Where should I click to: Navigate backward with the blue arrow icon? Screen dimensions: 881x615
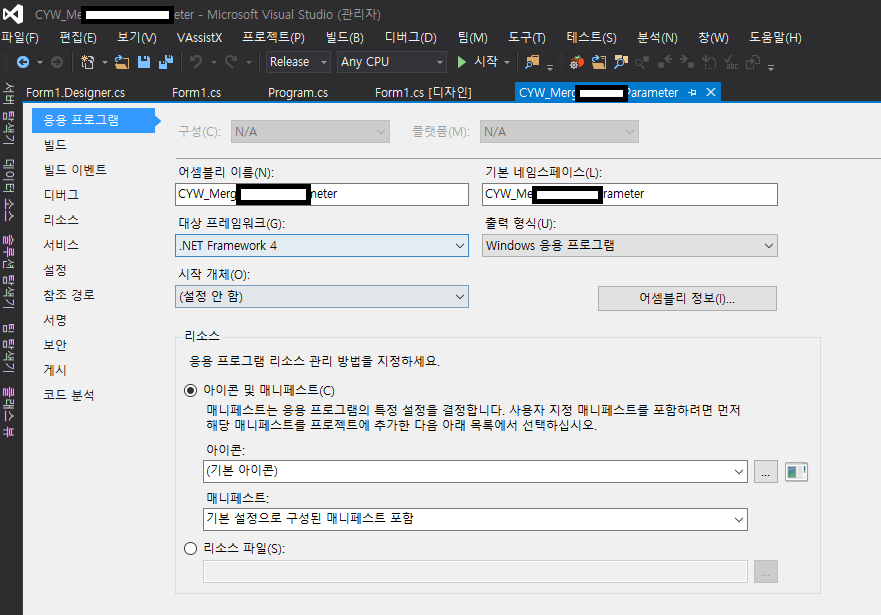(23, 62)
